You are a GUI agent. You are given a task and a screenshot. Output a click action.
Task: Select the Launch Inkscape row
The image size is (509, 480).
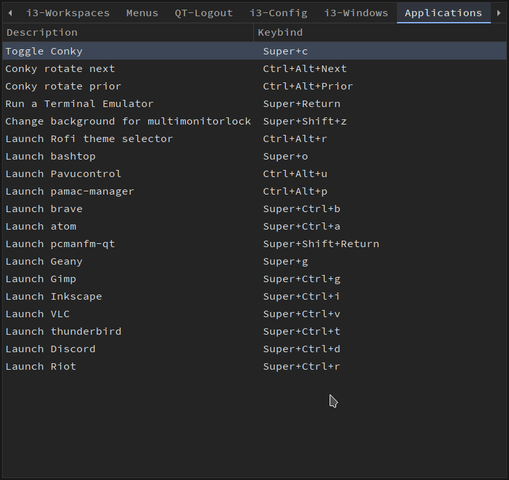coord(255,297)
